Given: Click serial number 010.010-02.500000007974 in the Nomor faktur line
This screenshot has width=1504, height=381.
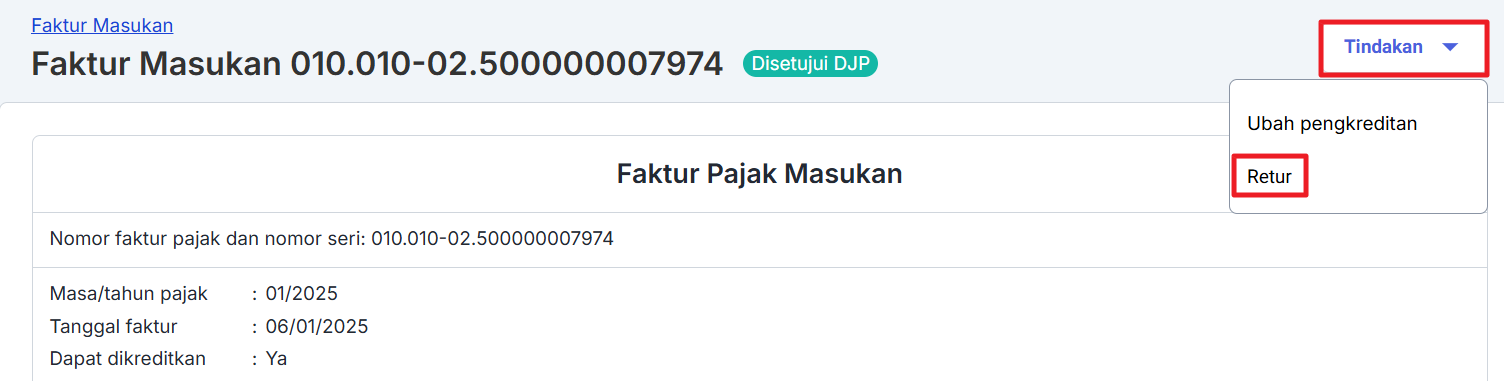Looking at the screenshot, I should 492,239.
